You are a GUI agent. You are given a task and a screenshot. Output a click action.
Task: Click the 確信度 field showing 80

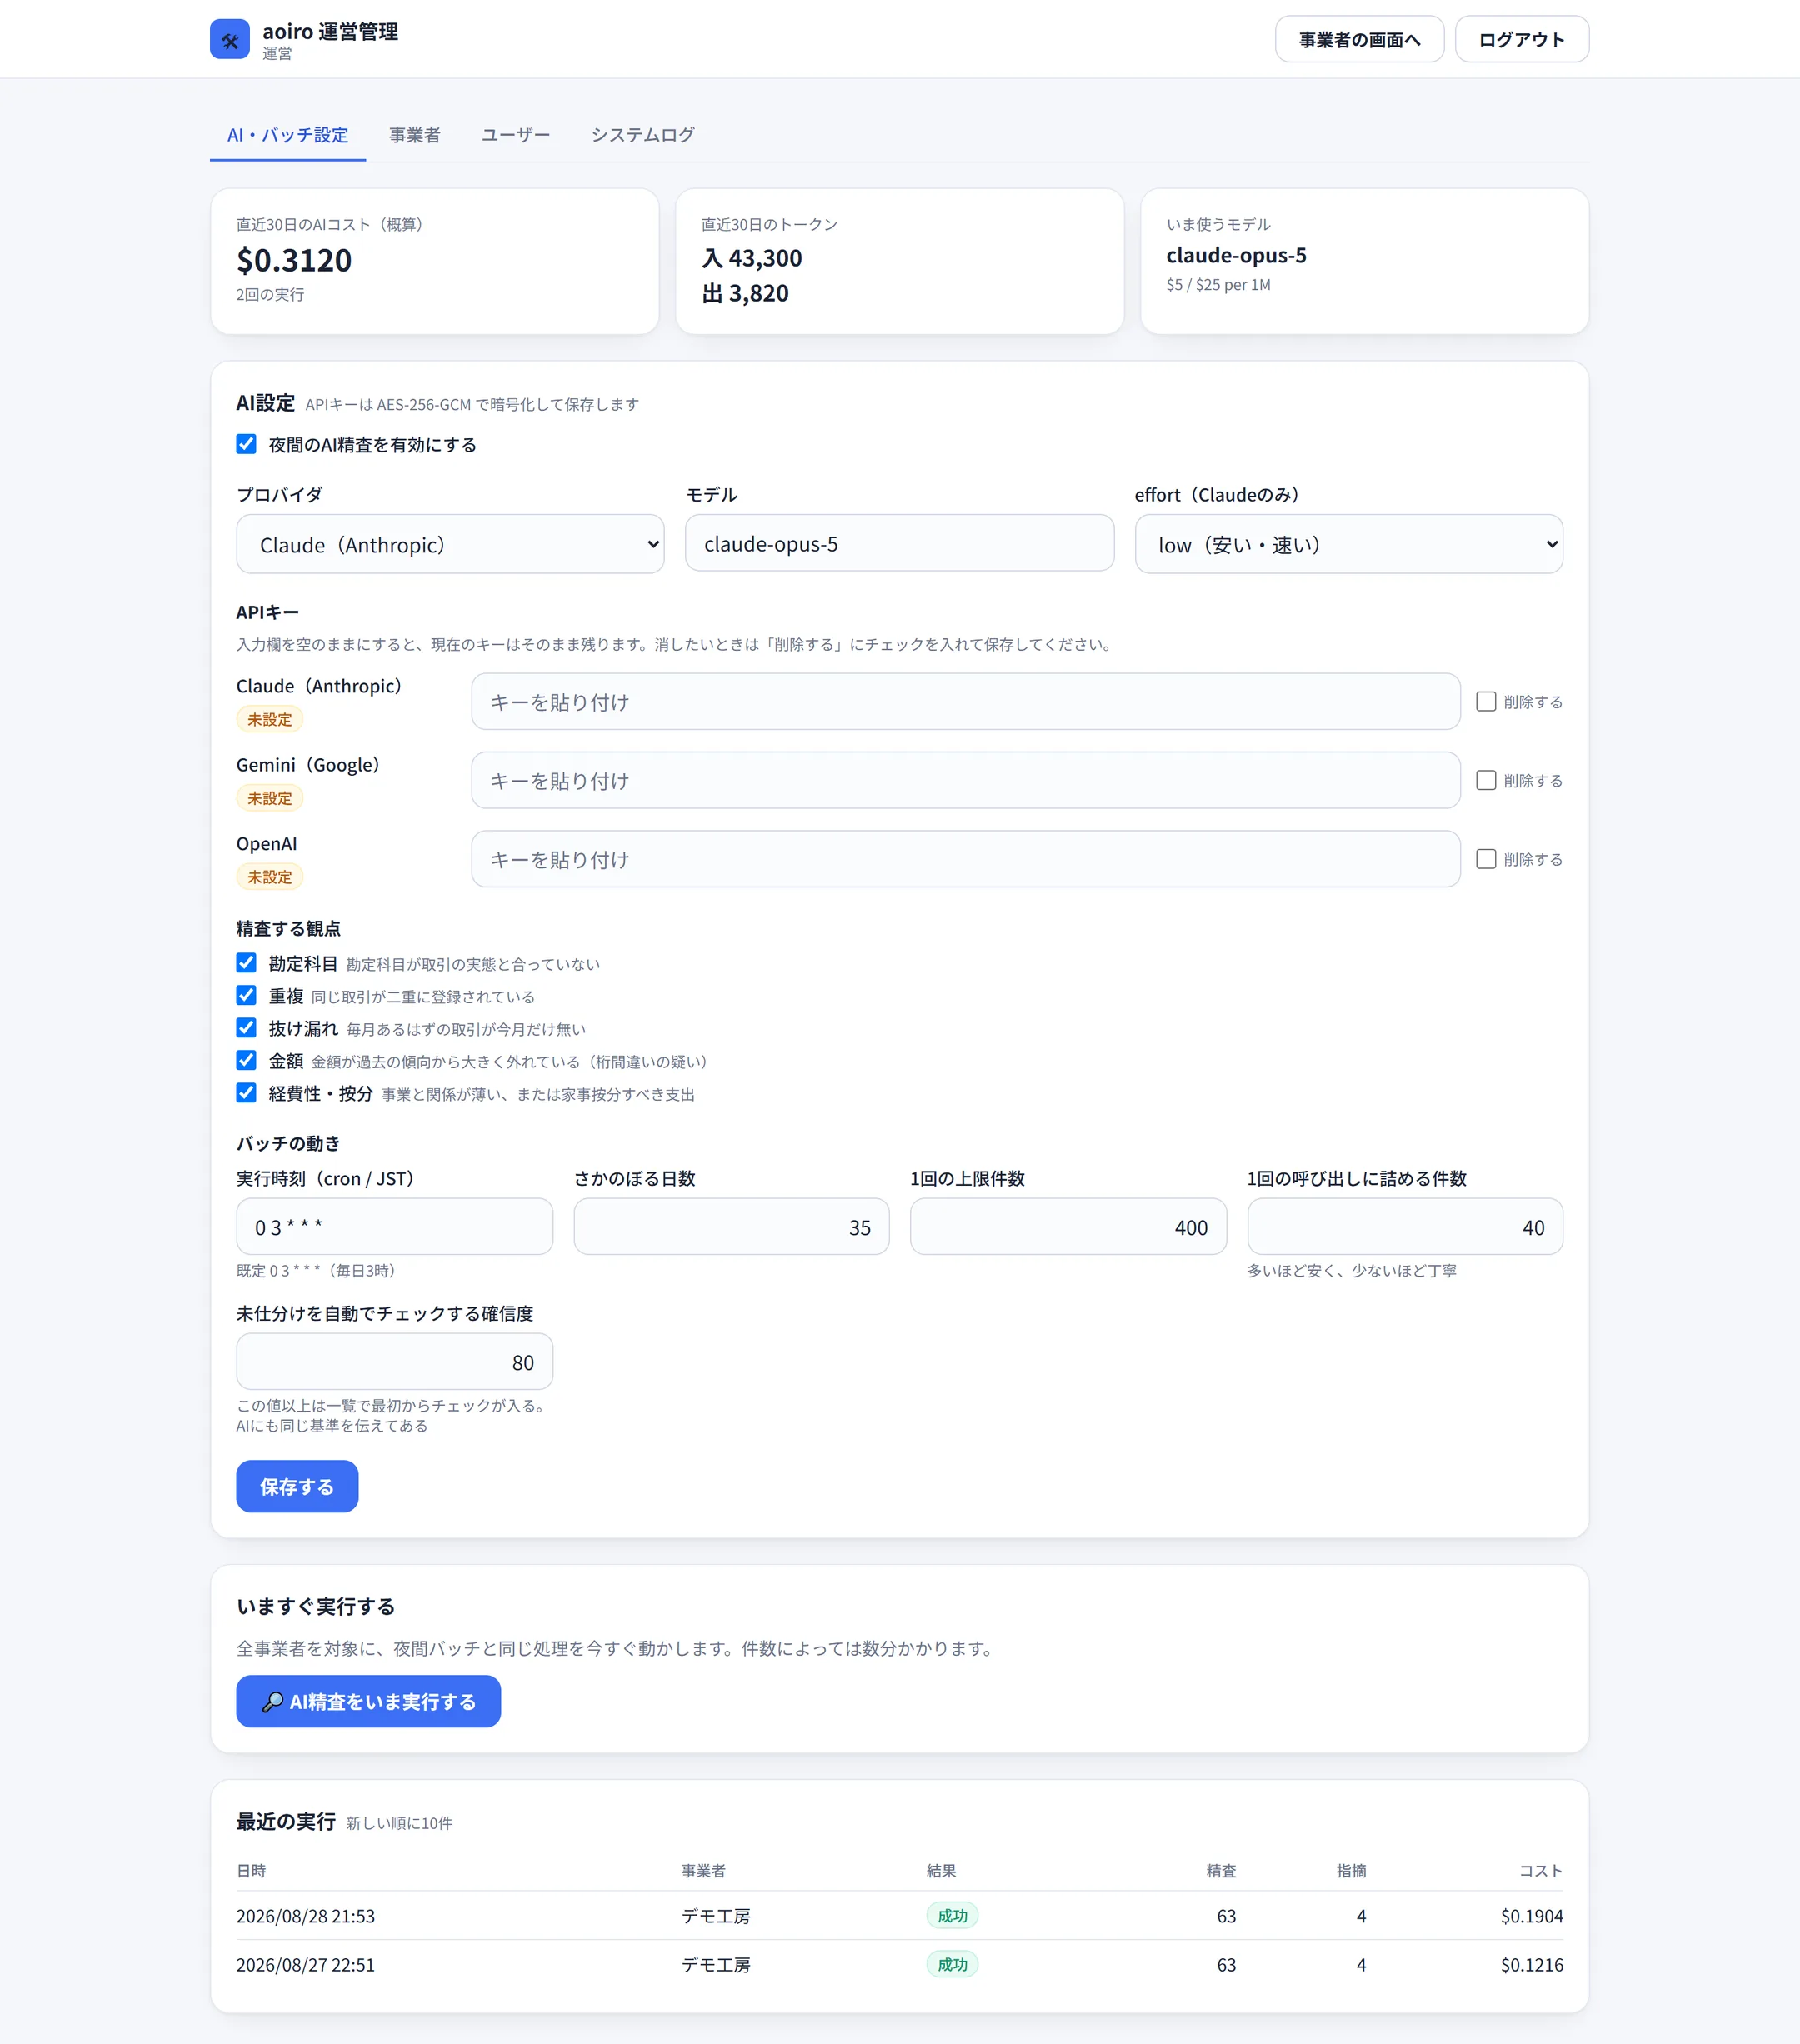pos(394,1362)
